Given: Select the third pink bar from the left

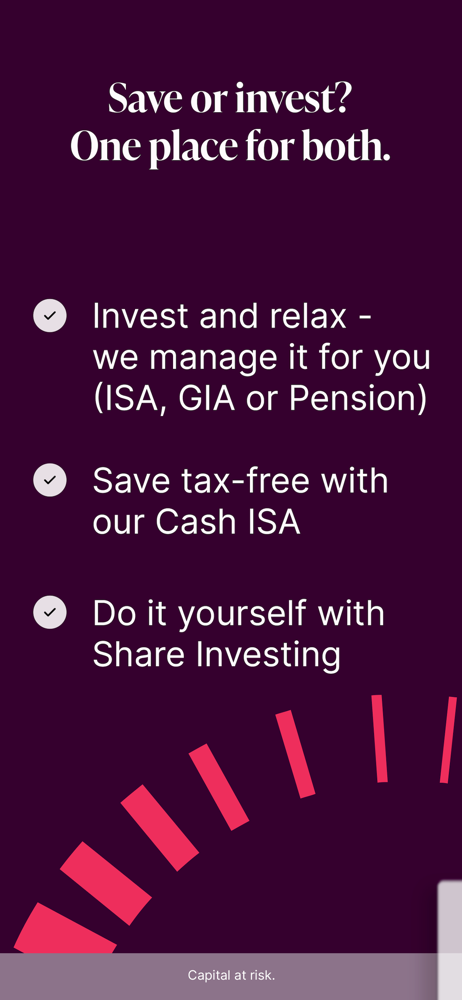Looking at the screenshot, I should click(x=160, y=828).
